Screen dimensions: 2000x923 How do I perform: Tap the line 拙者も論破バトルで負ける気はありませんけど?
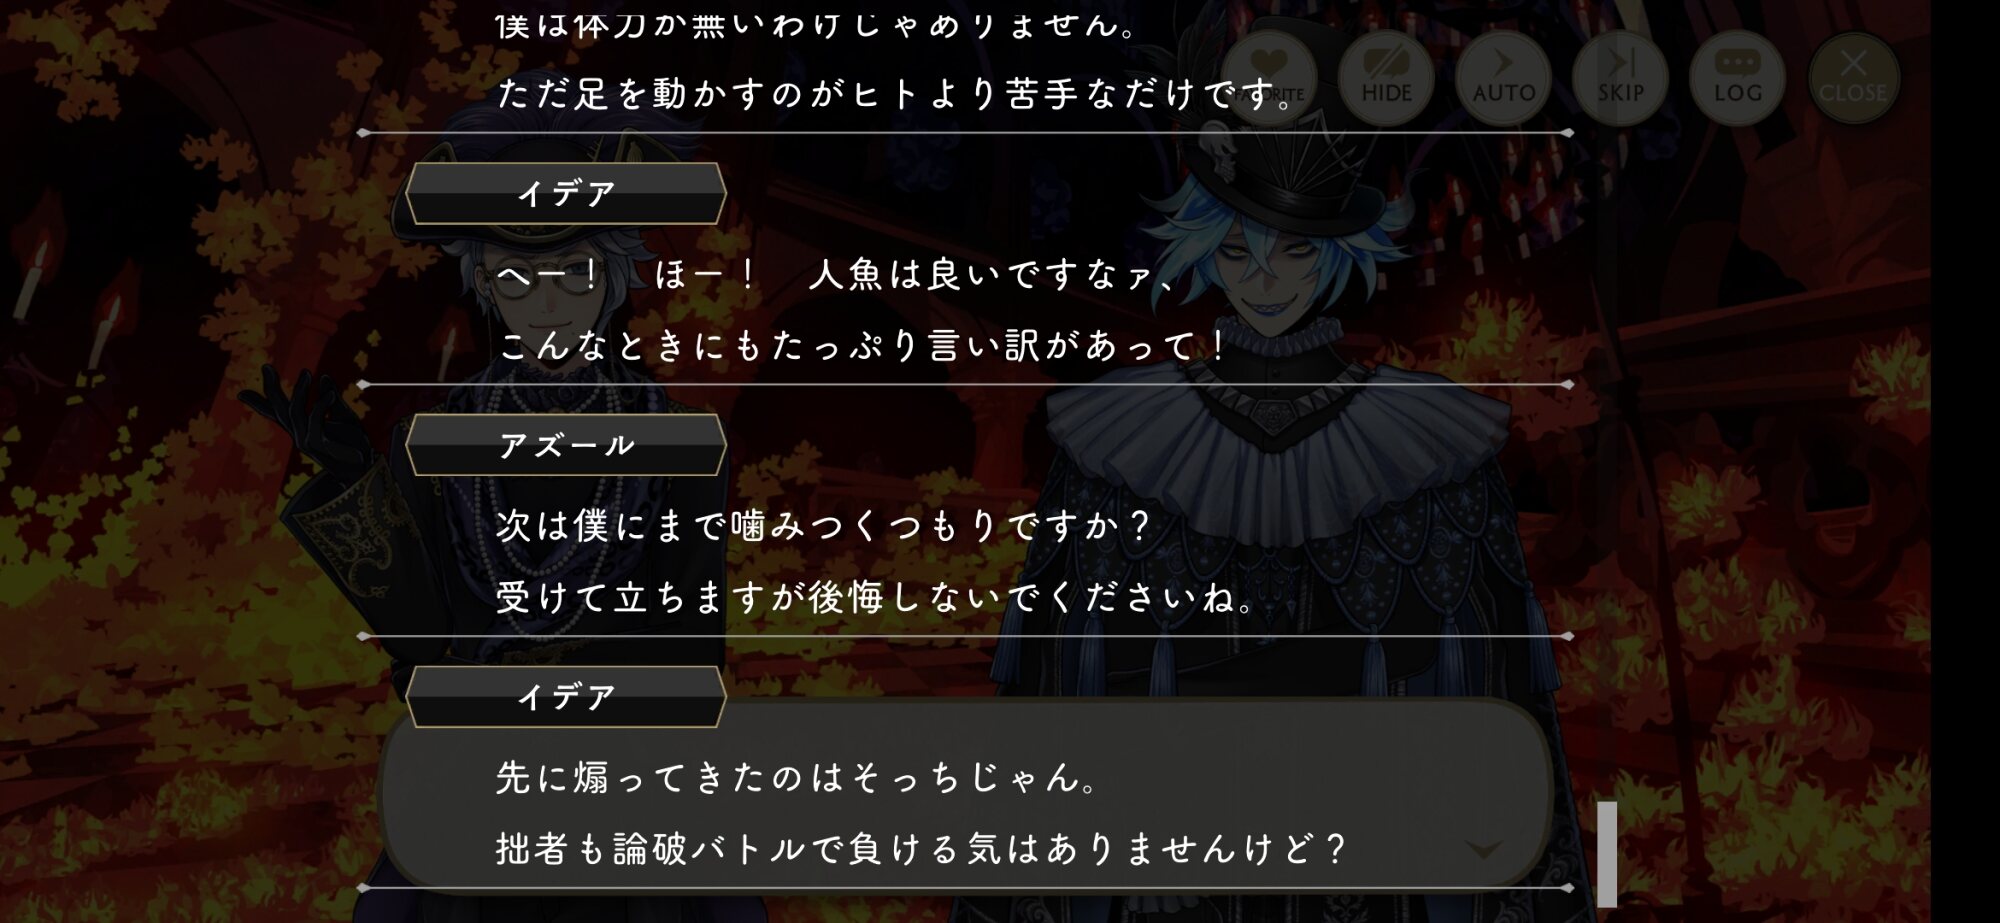pos(921,849)
